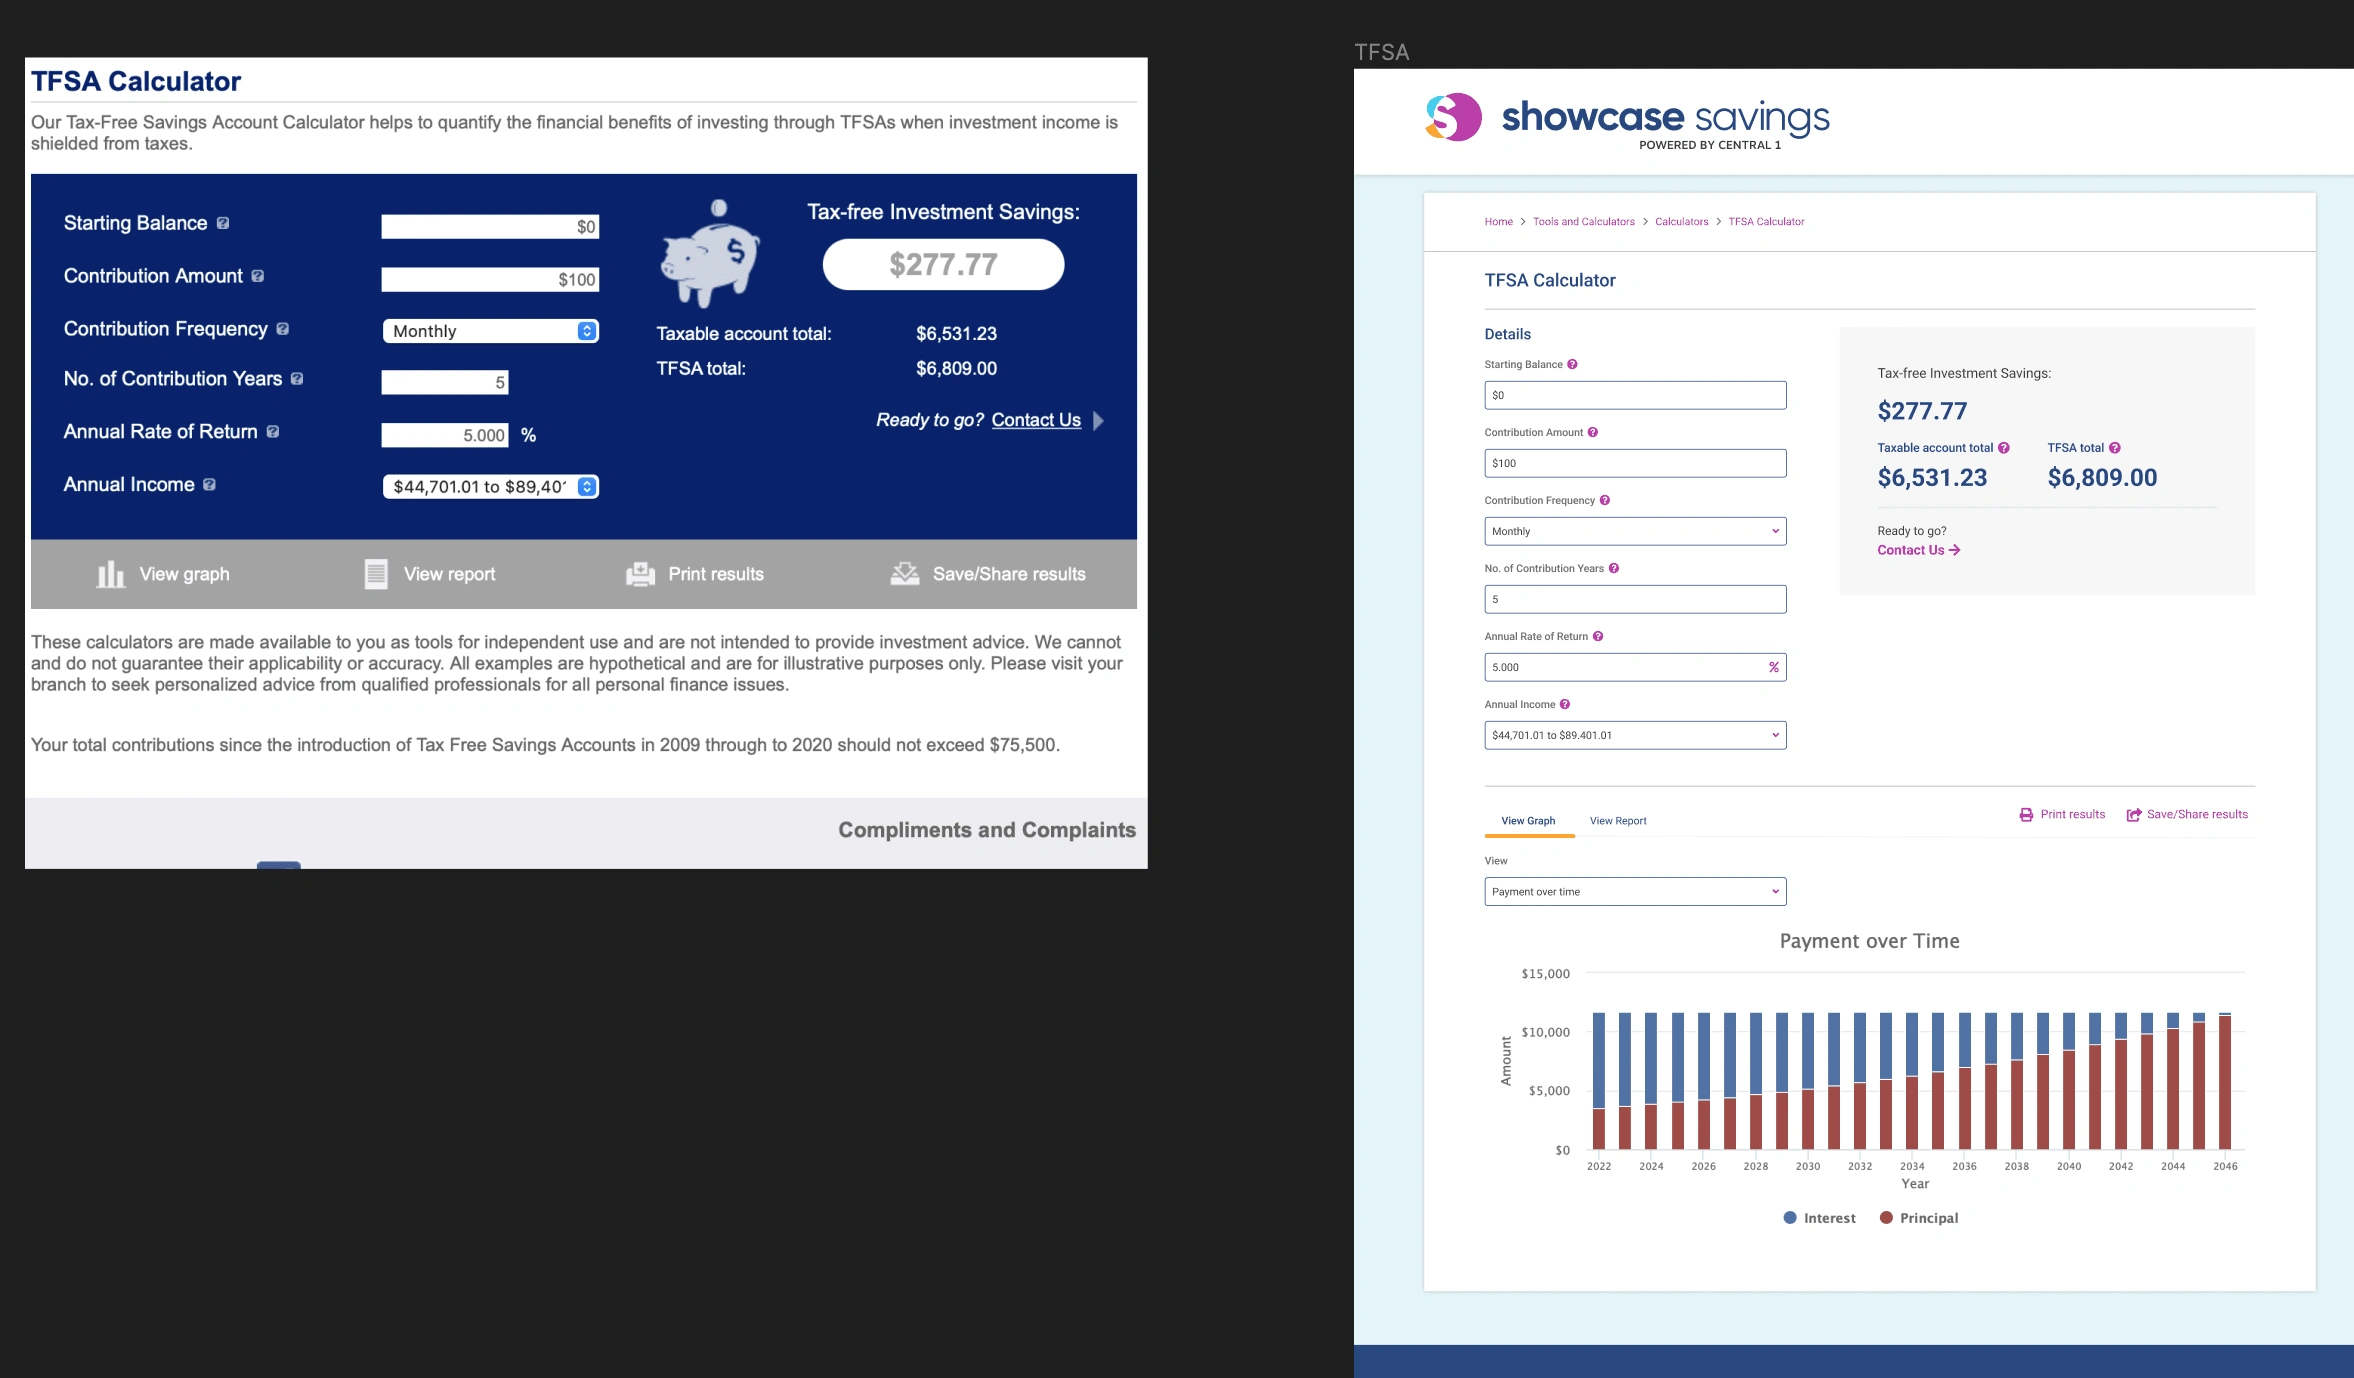This screenshot has width=2354, height=1378.
Task: Click the $6,809.00 TFSA total in new design
Action: 2102,478
